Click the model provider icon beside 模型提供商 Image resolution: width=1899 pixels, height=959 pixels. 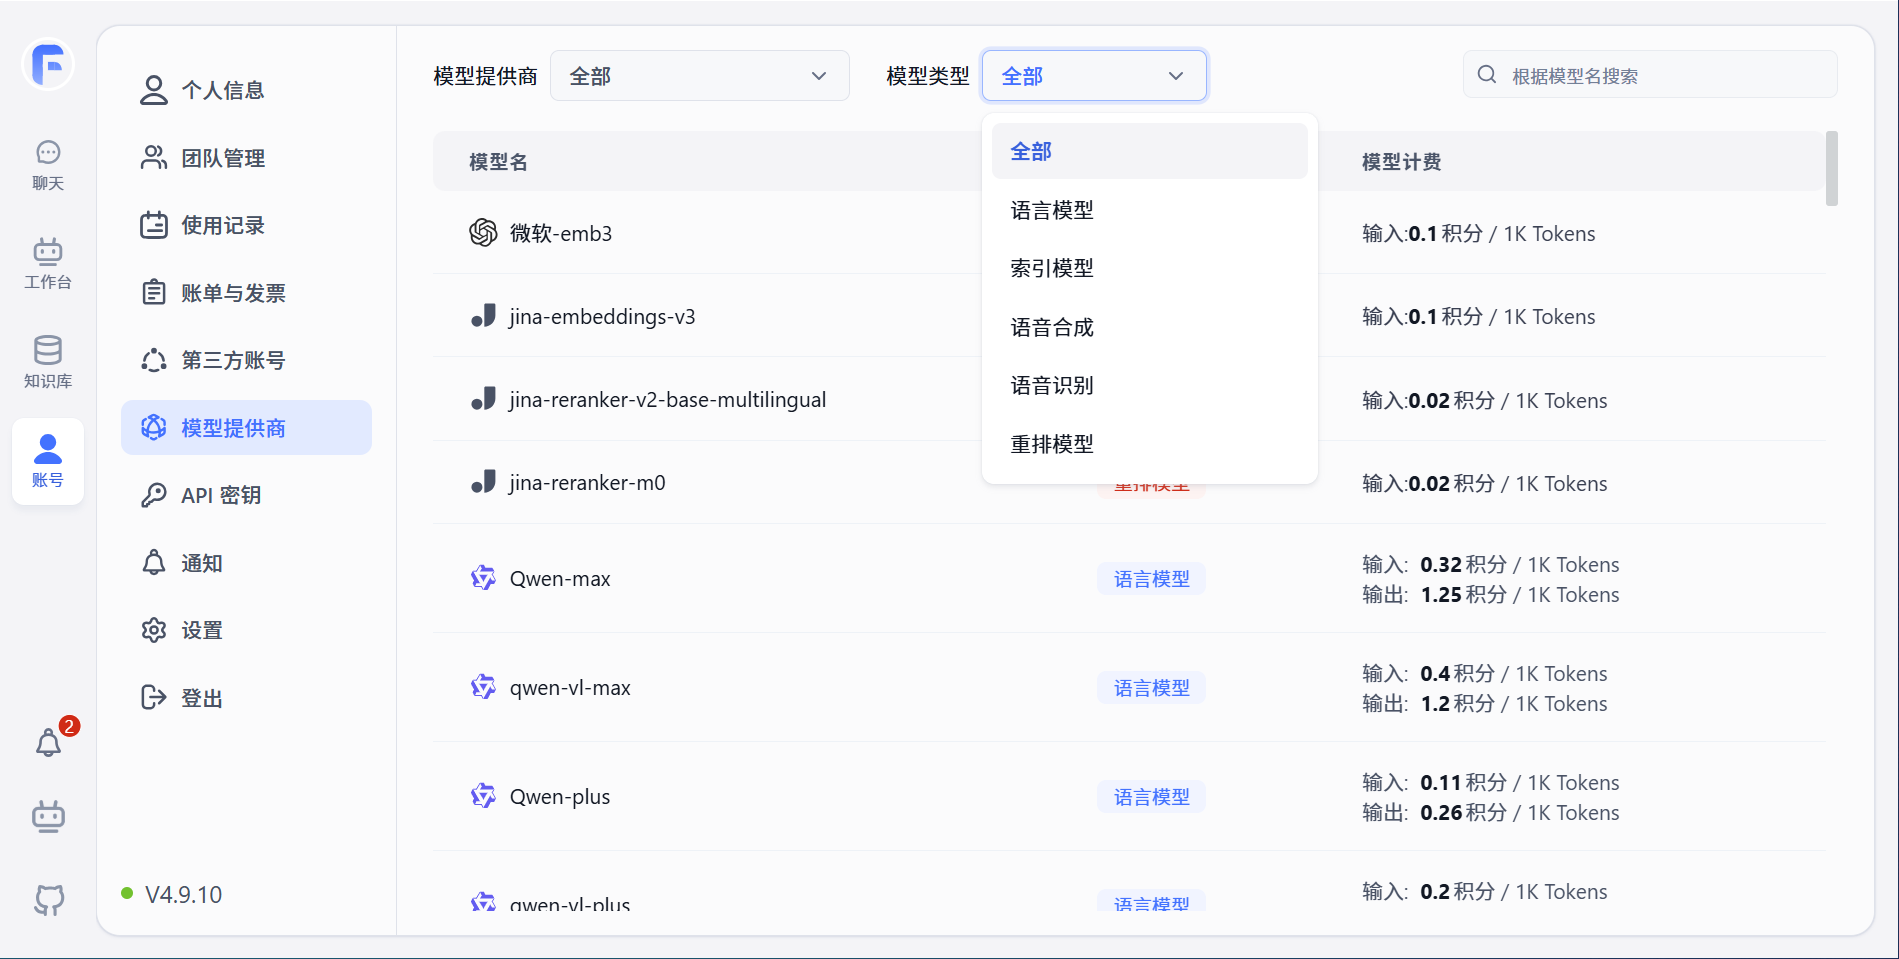click(x=153, y=428)
